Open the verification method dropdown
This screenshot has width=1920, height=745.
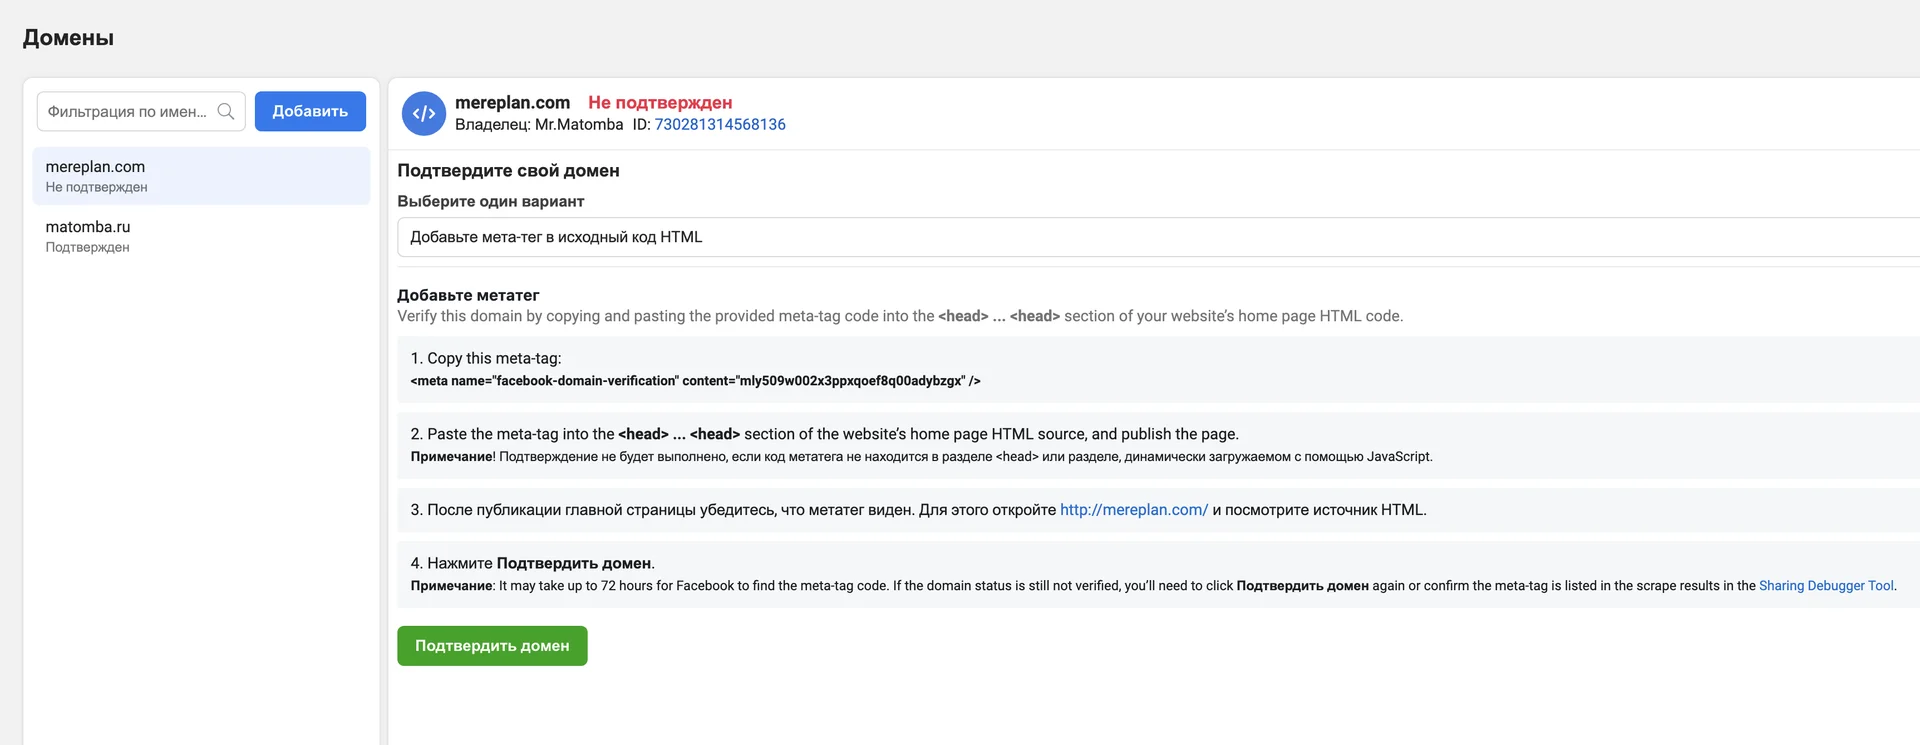point(1158,237)
